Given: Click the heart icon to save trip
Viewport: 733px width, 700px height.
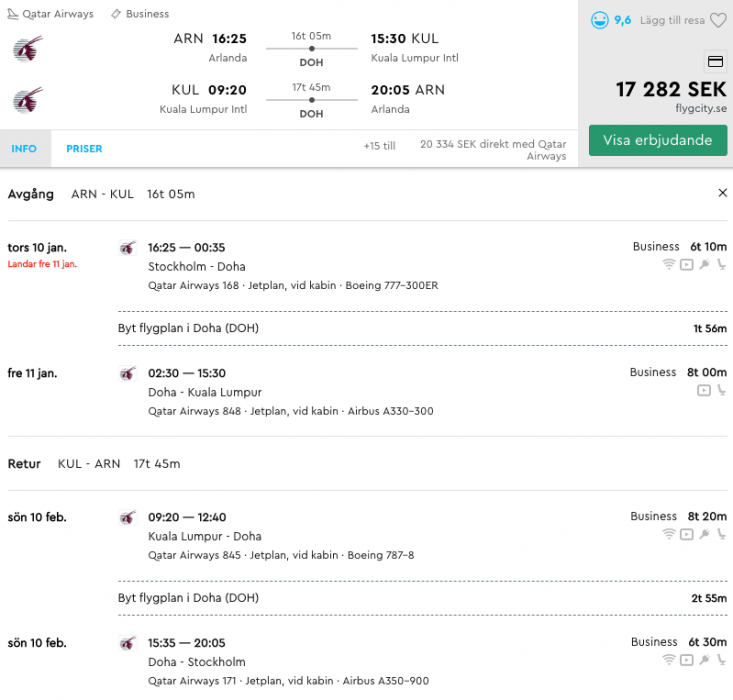Looking at the screenshot, I should pos(717,20).
